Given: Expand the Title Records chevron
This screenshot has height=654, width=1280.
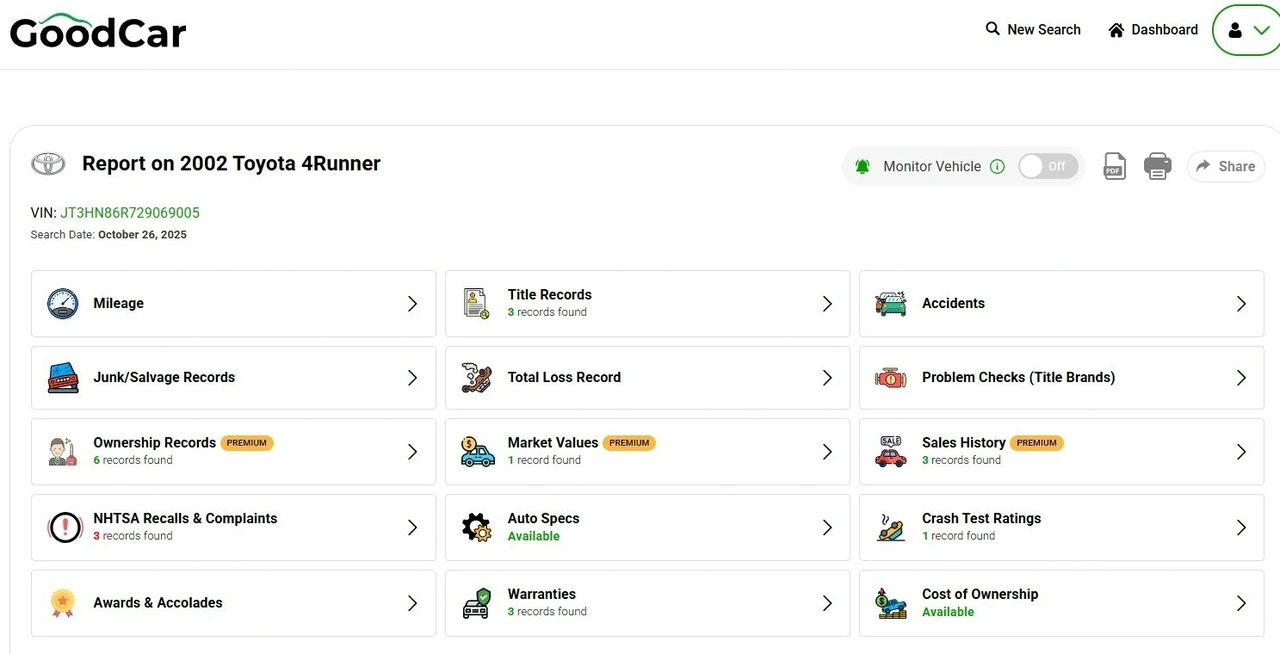Looking at the screenshot, I should point(827,304).
